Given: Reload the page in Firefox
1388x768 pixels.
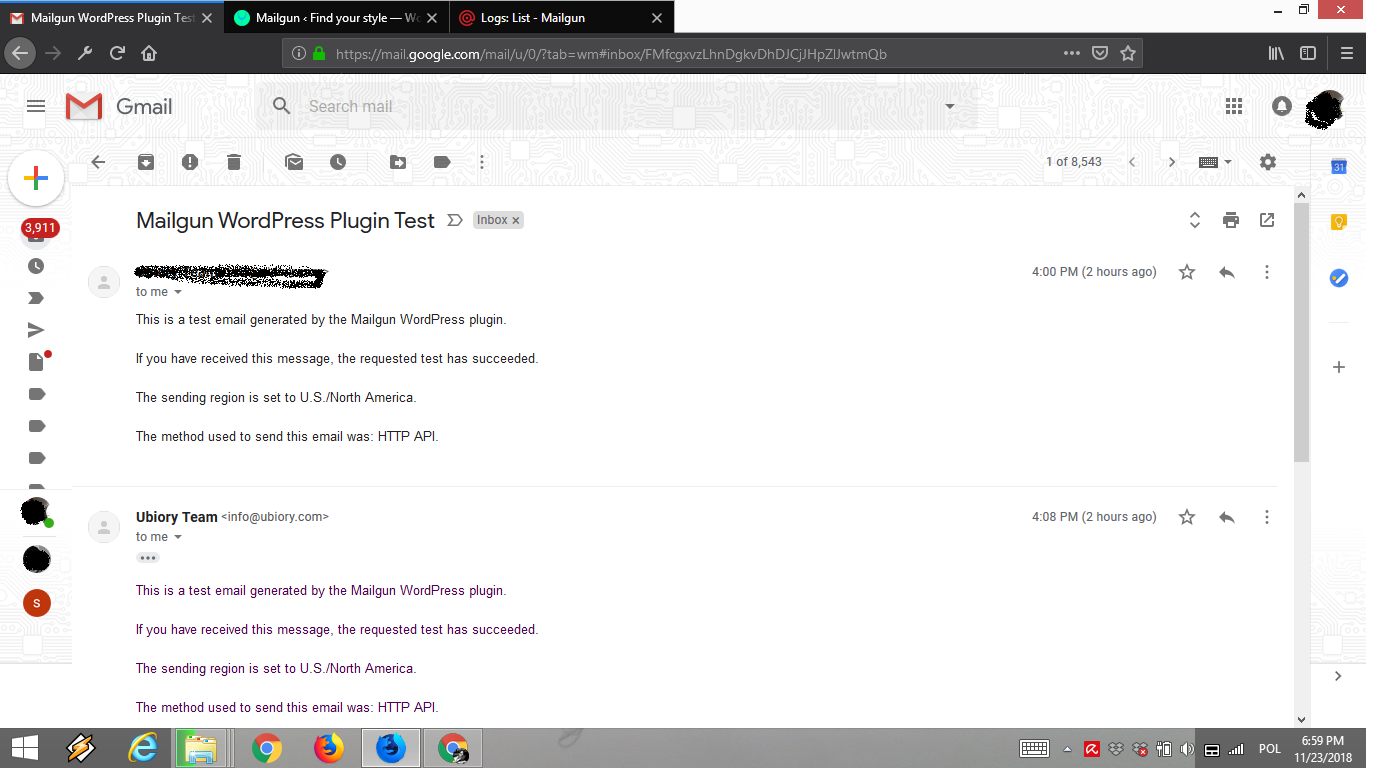Looking at the screenshot, I should pyautogui.click(x=117, y=53).
